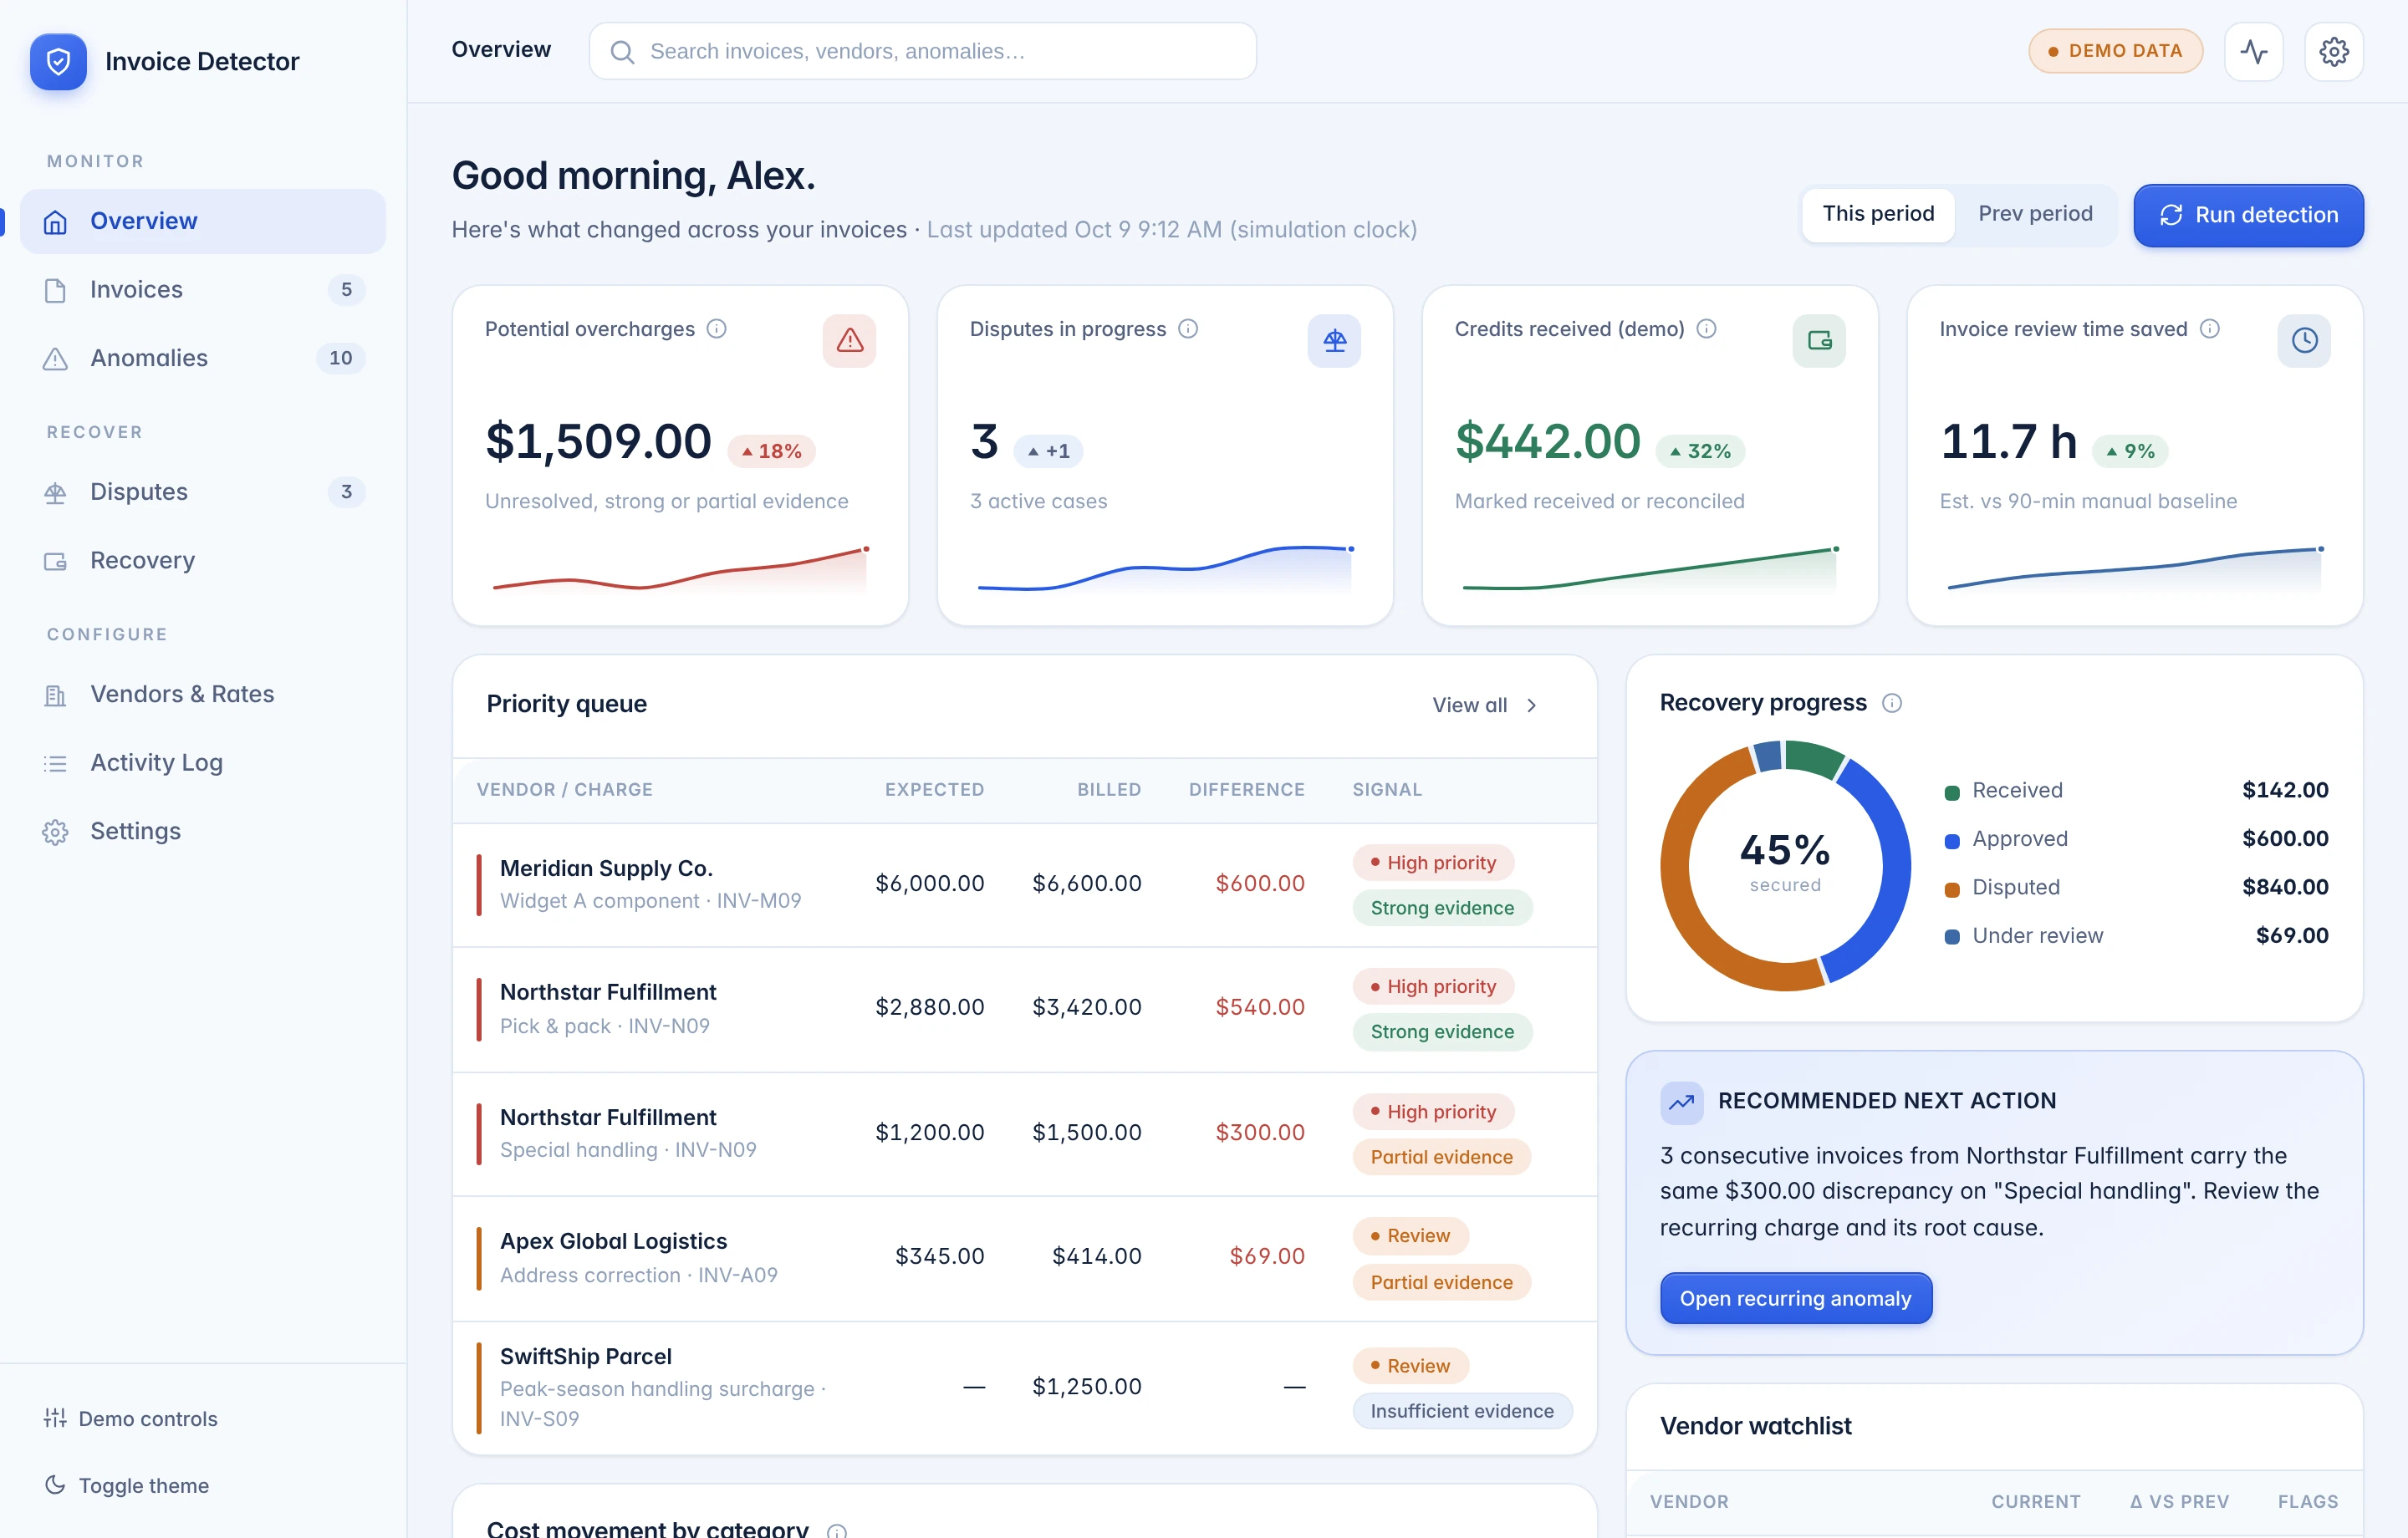Click info icon beside Credits received (demo)
2408x1538 pixels.
point(1706,329)
